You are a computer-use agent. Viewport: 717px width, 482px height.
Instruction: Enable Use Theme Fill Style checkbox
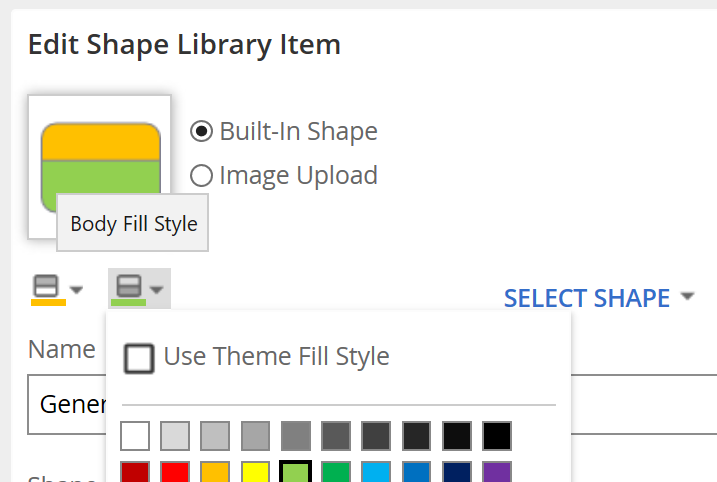coord(139,357)
